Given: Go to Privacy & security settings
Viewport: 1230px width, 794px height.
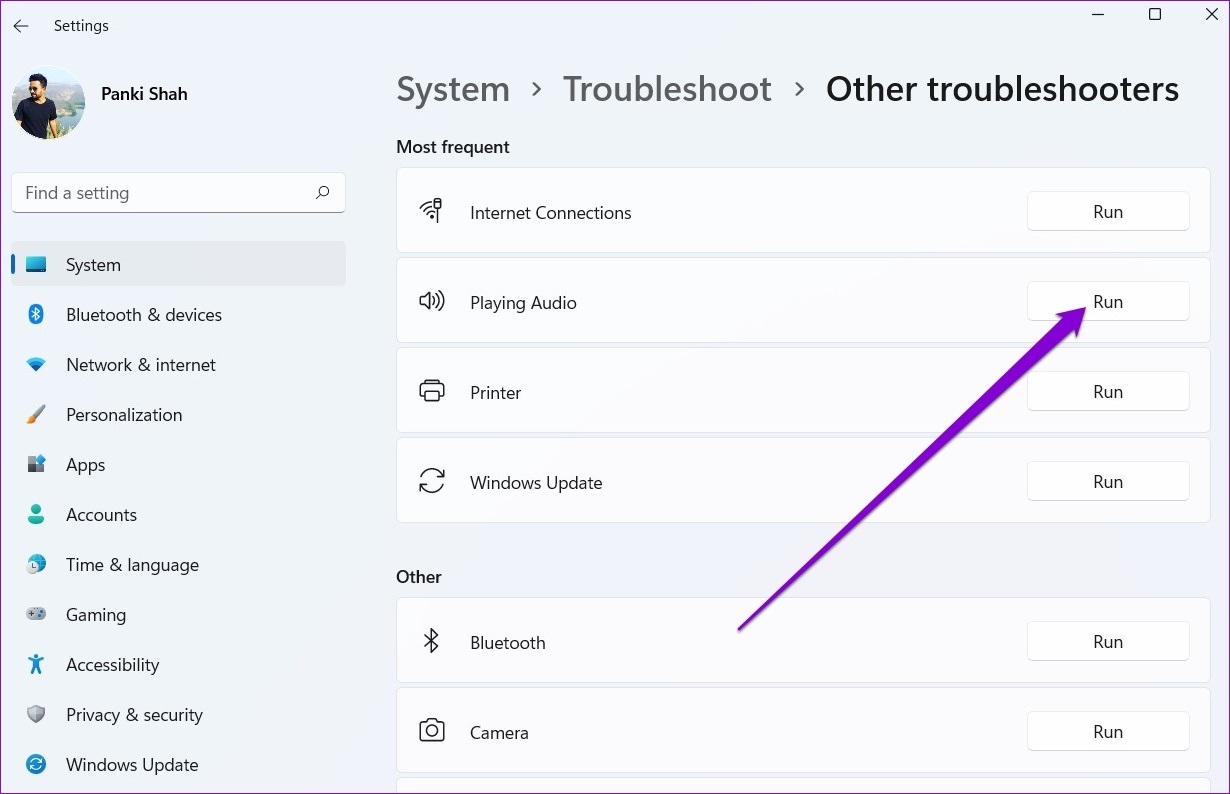Looking at the screenshot, I should point(134,715).
